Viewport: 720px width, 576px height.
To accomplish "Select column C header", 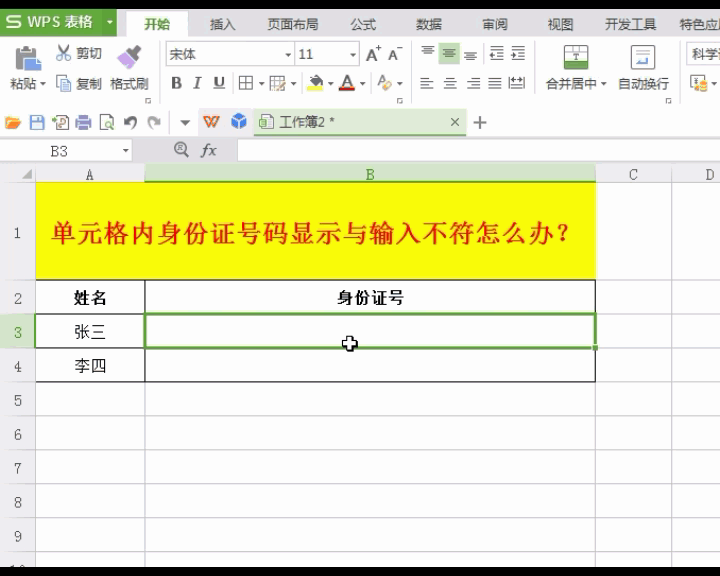I will [x=633, y=175].
